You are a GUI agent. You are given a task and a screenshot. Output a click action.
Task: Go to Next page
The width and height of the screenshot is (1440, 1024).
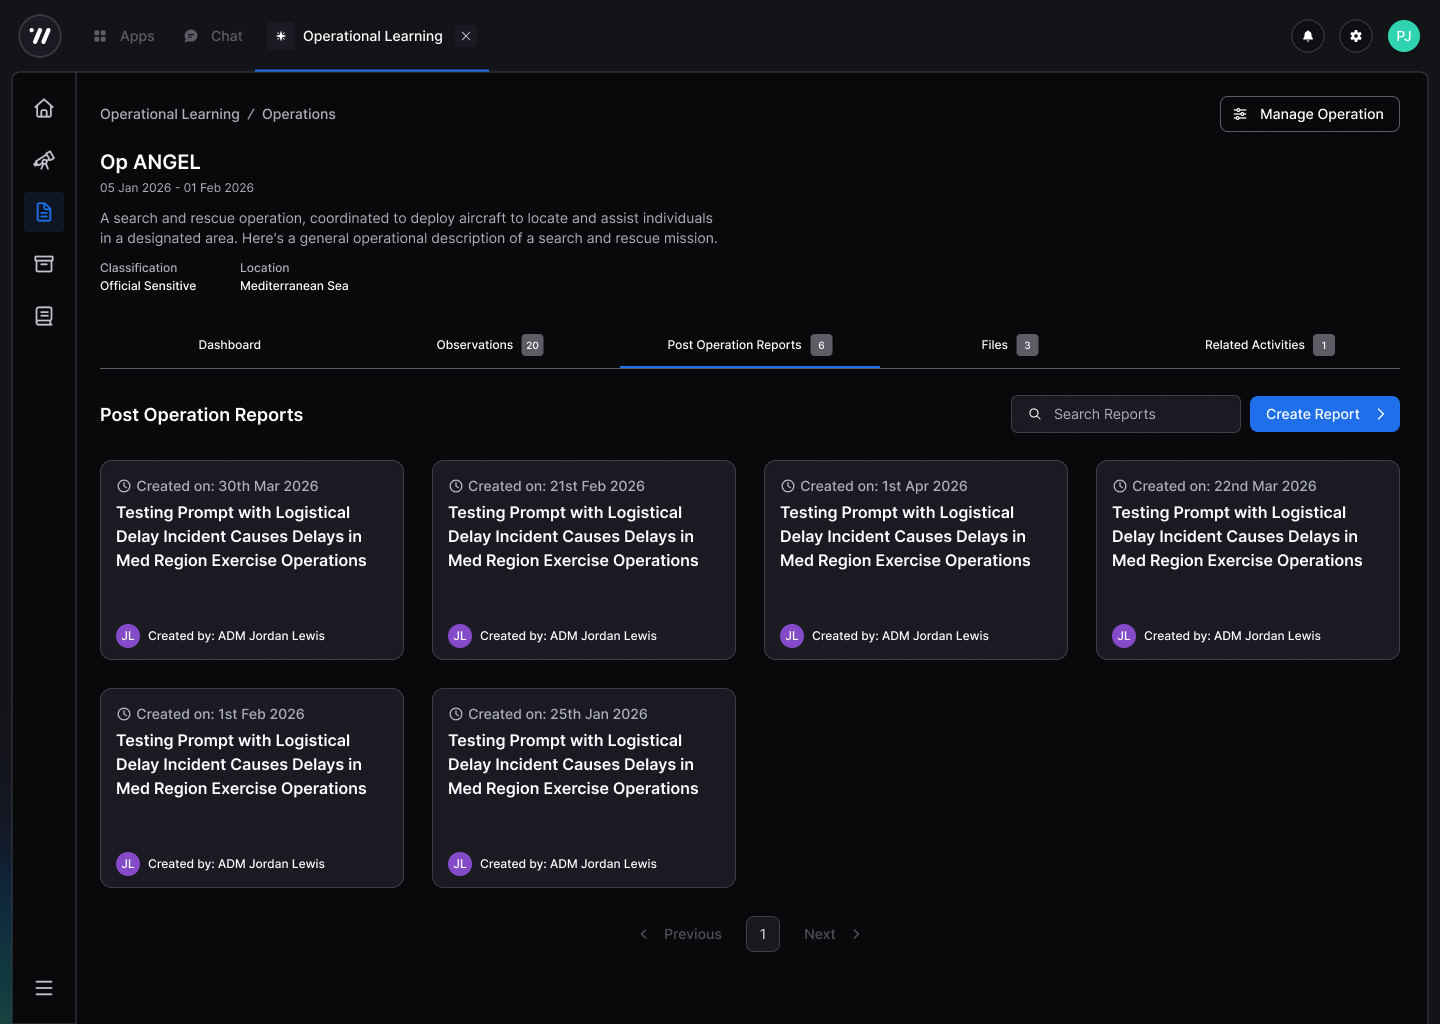(x=832, y=934)
